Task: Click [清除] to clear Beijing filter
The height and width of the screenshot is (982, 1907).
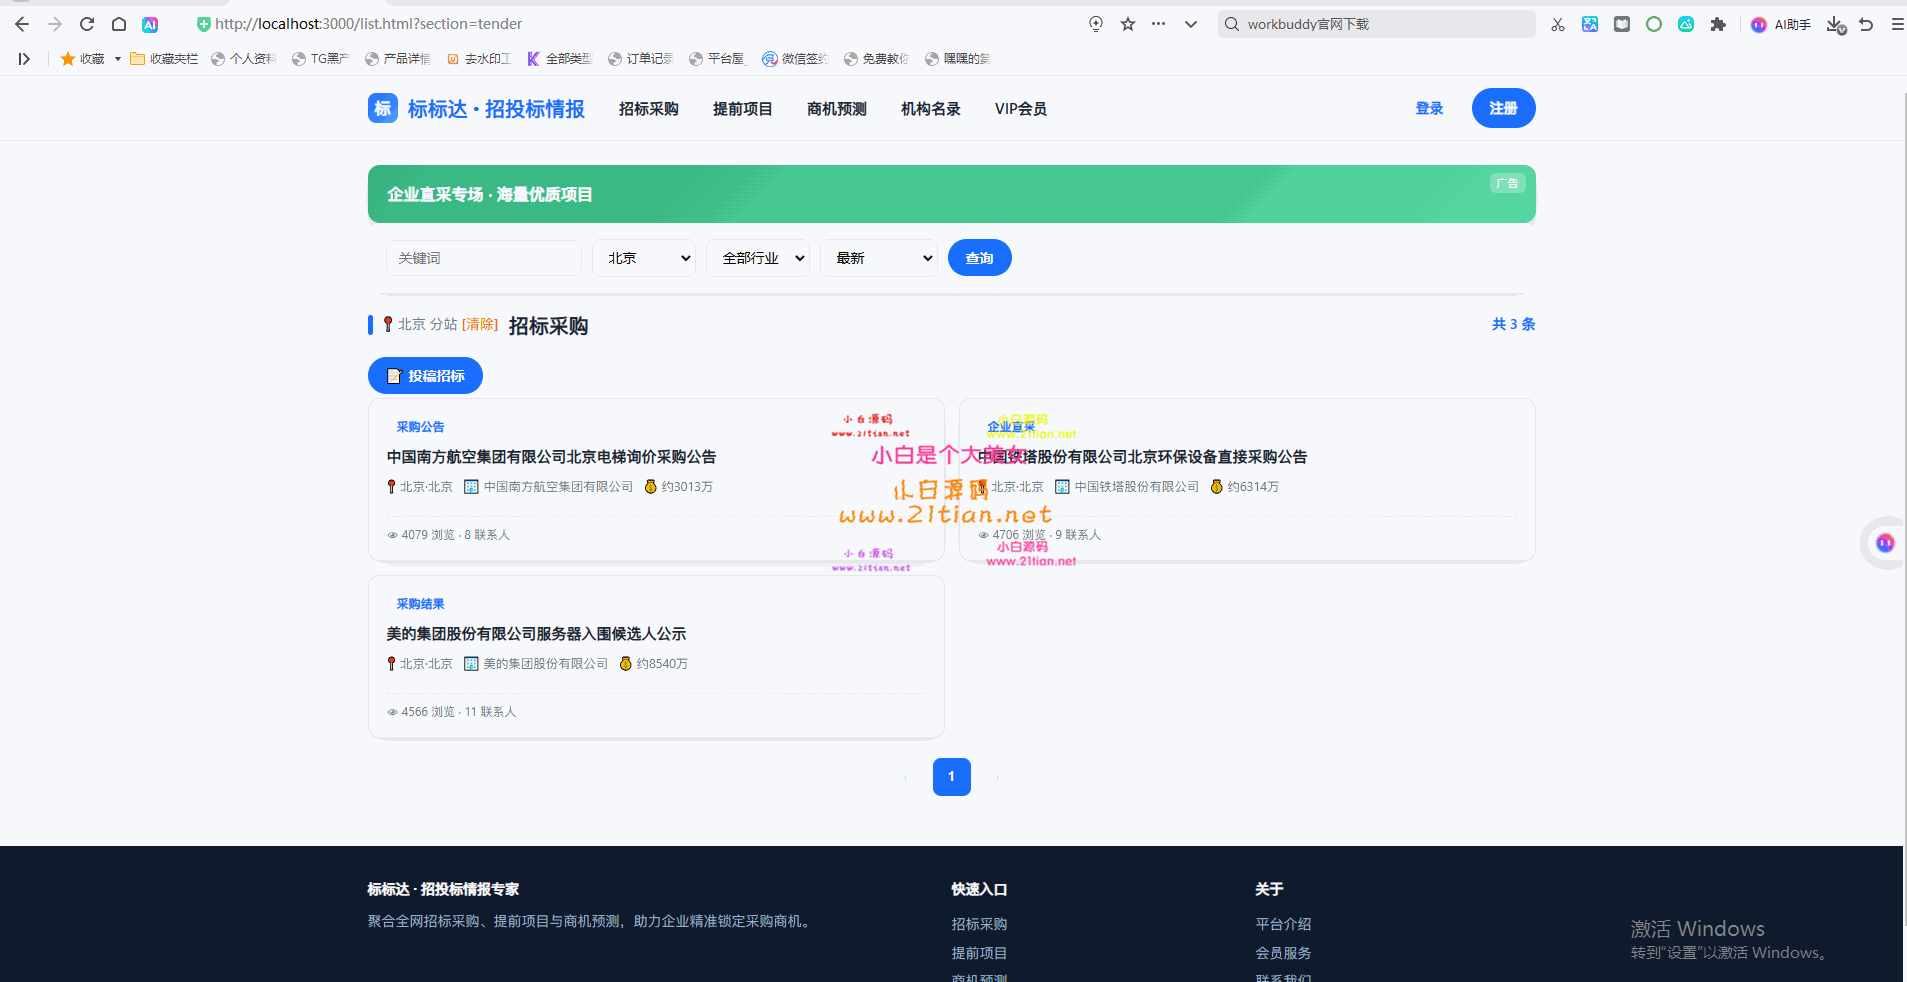Action: click(x=480, y=324)
